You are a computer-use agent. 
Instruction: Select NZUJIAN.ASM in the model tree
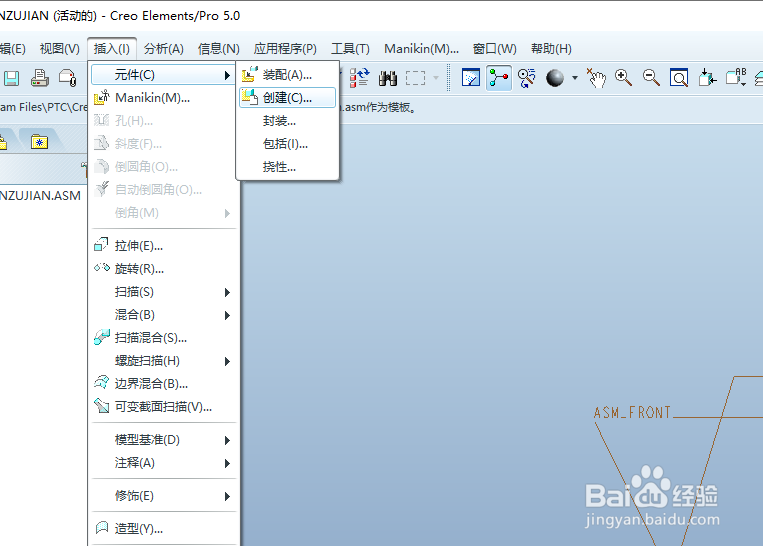40,196
